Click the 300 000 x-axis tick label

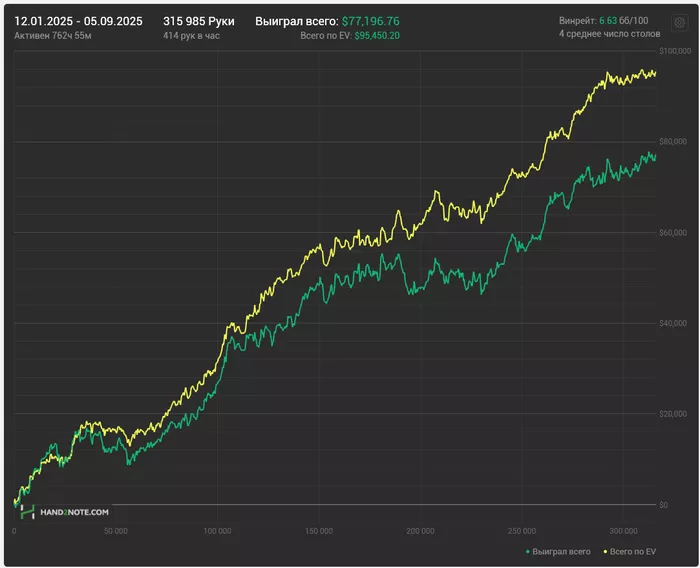(624, 530)
